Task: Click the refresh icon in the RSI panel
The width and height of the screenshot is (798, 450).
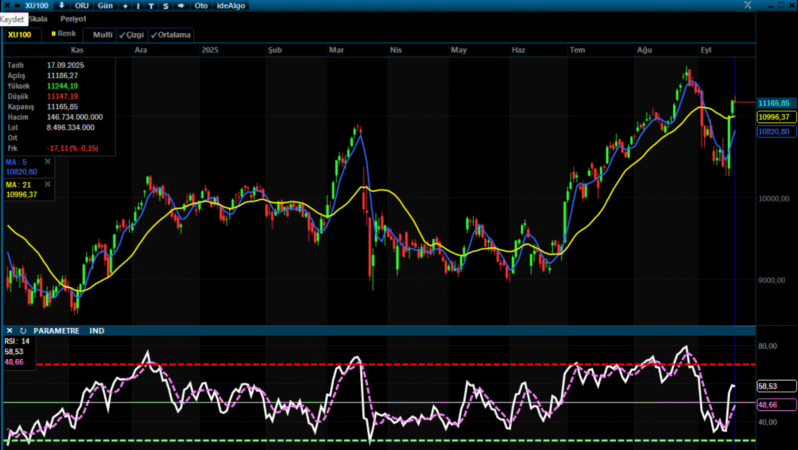Action: tap(23, 331)
